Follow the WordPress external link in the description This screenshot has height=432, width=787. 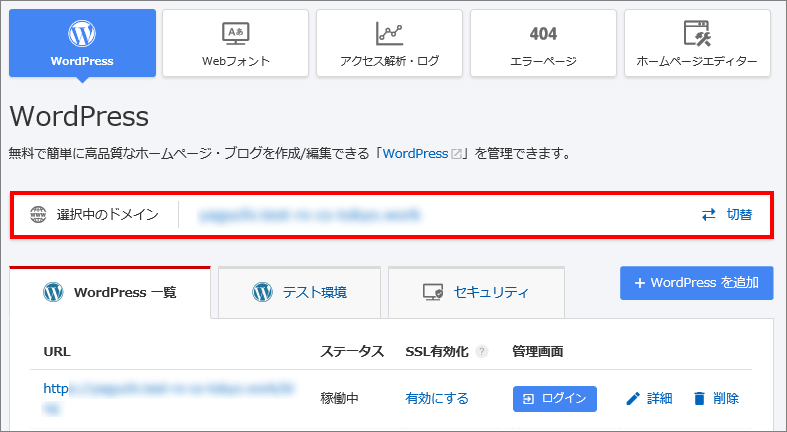415,154
